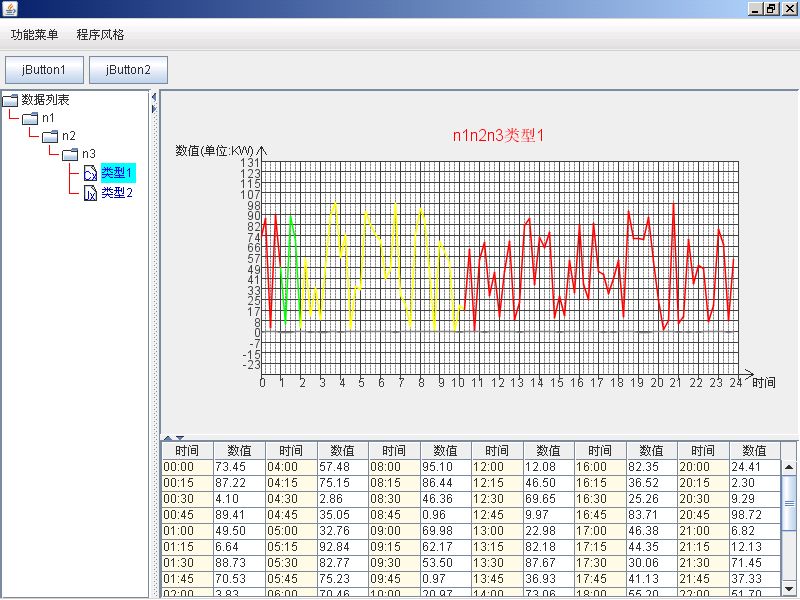Screen dimensions: 800x600
Task: Click the n2 folder icon
Action: click(50, 136)
